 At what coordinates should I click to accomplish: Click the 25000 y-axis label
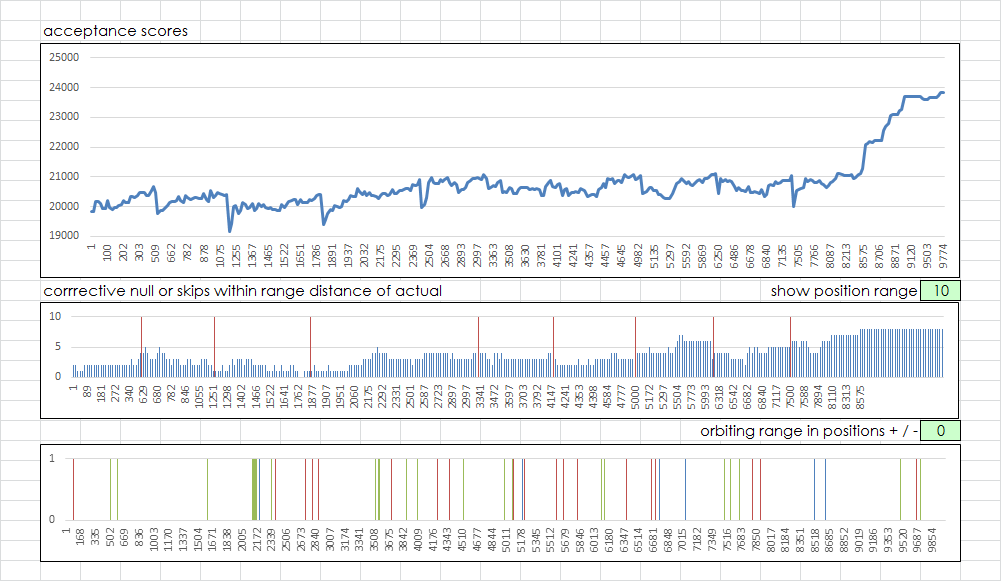tap(64, 57)
